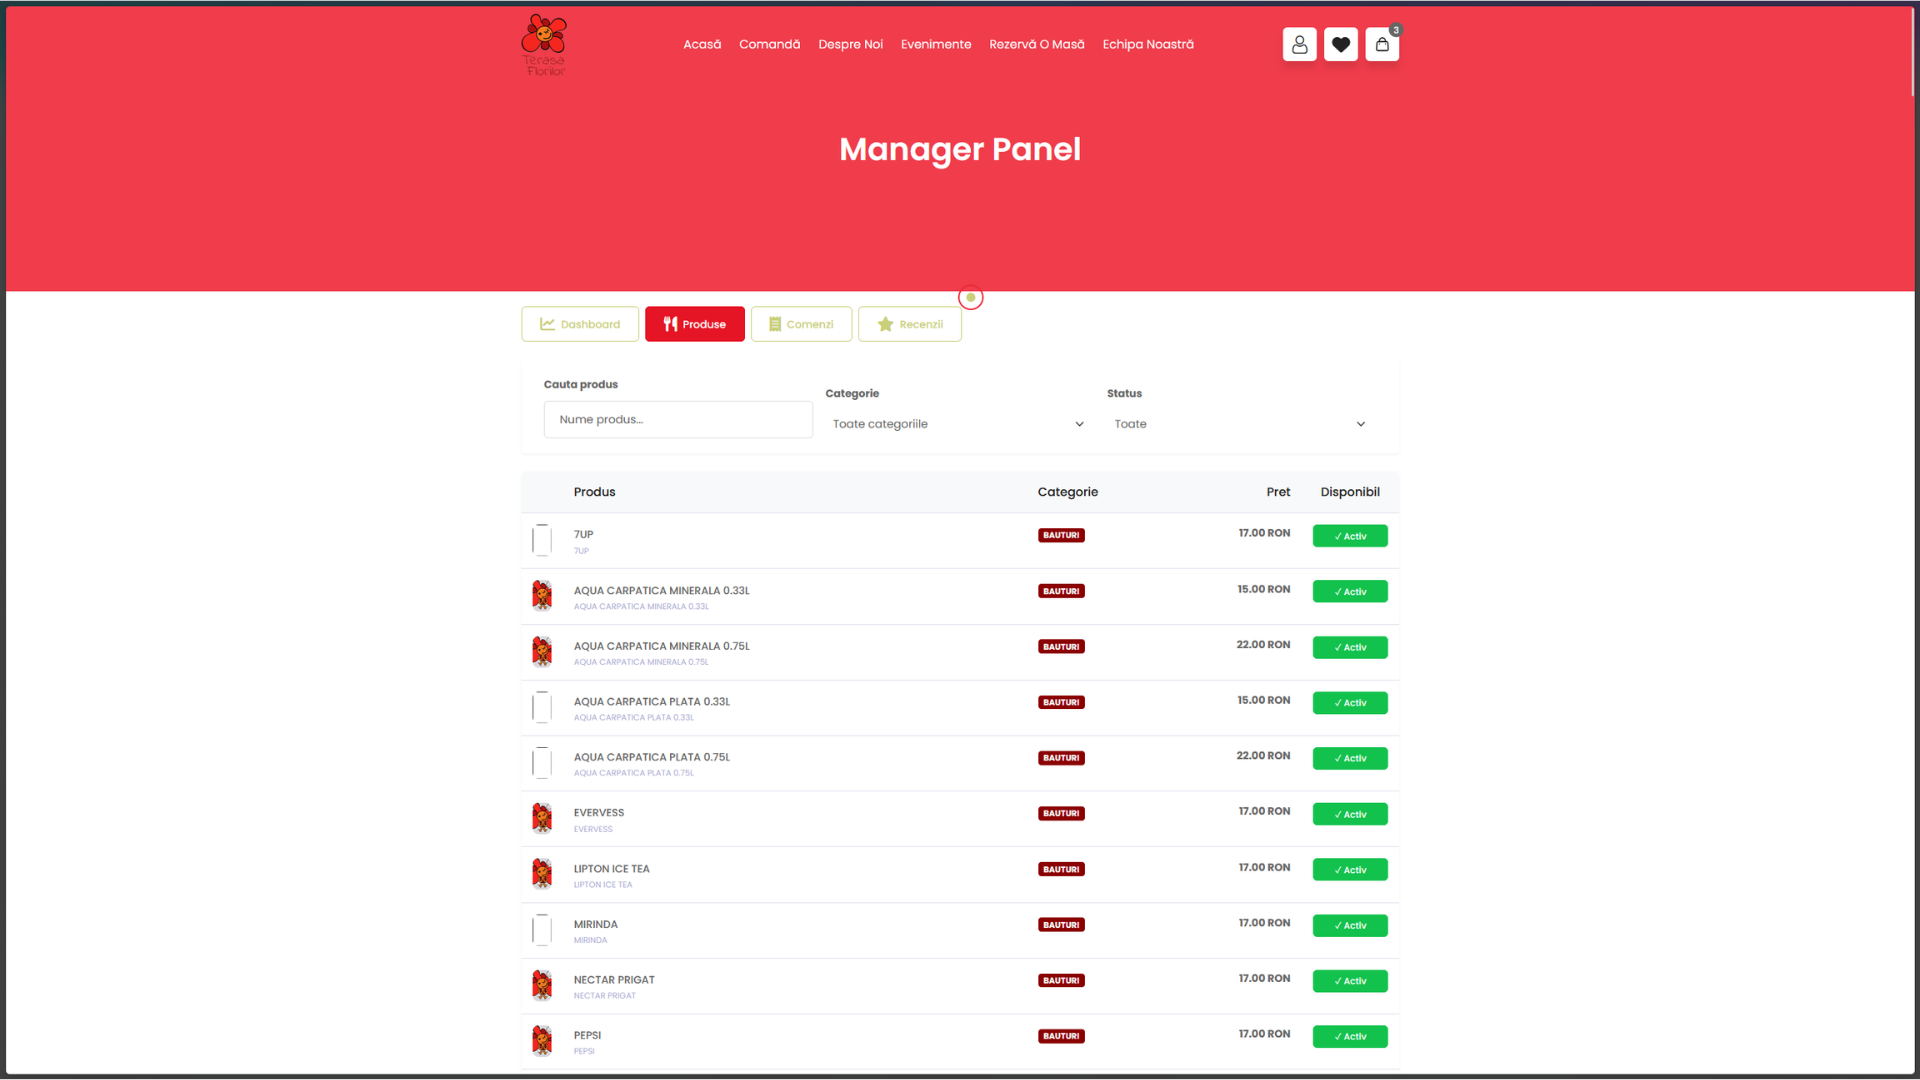Click the Terasa Florilor flower logo
Screen dimensions: 1920x1080
click(544, 45)
